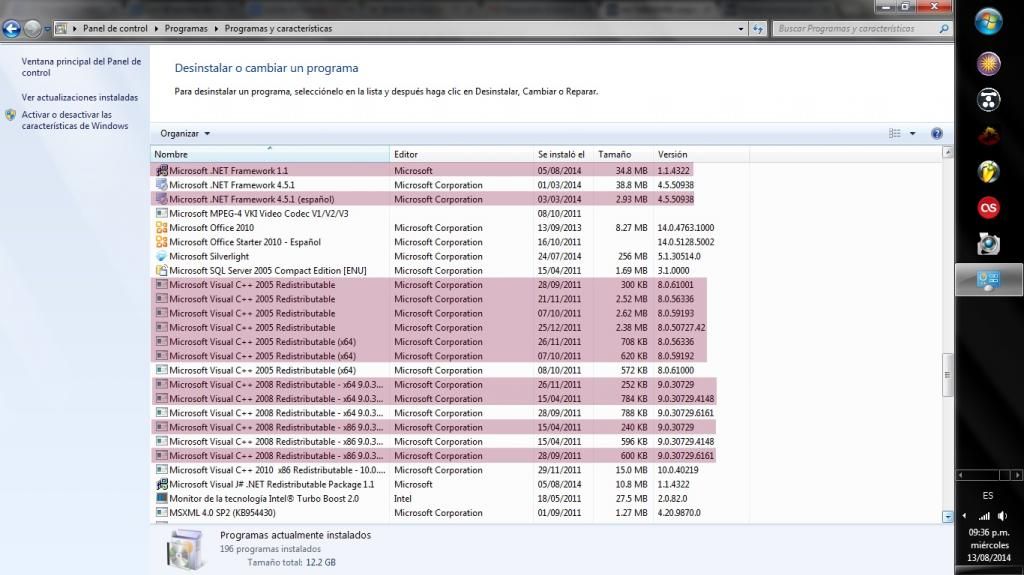
Task: Click the Buscar Programas y características search field
Action: click(856, 29)
